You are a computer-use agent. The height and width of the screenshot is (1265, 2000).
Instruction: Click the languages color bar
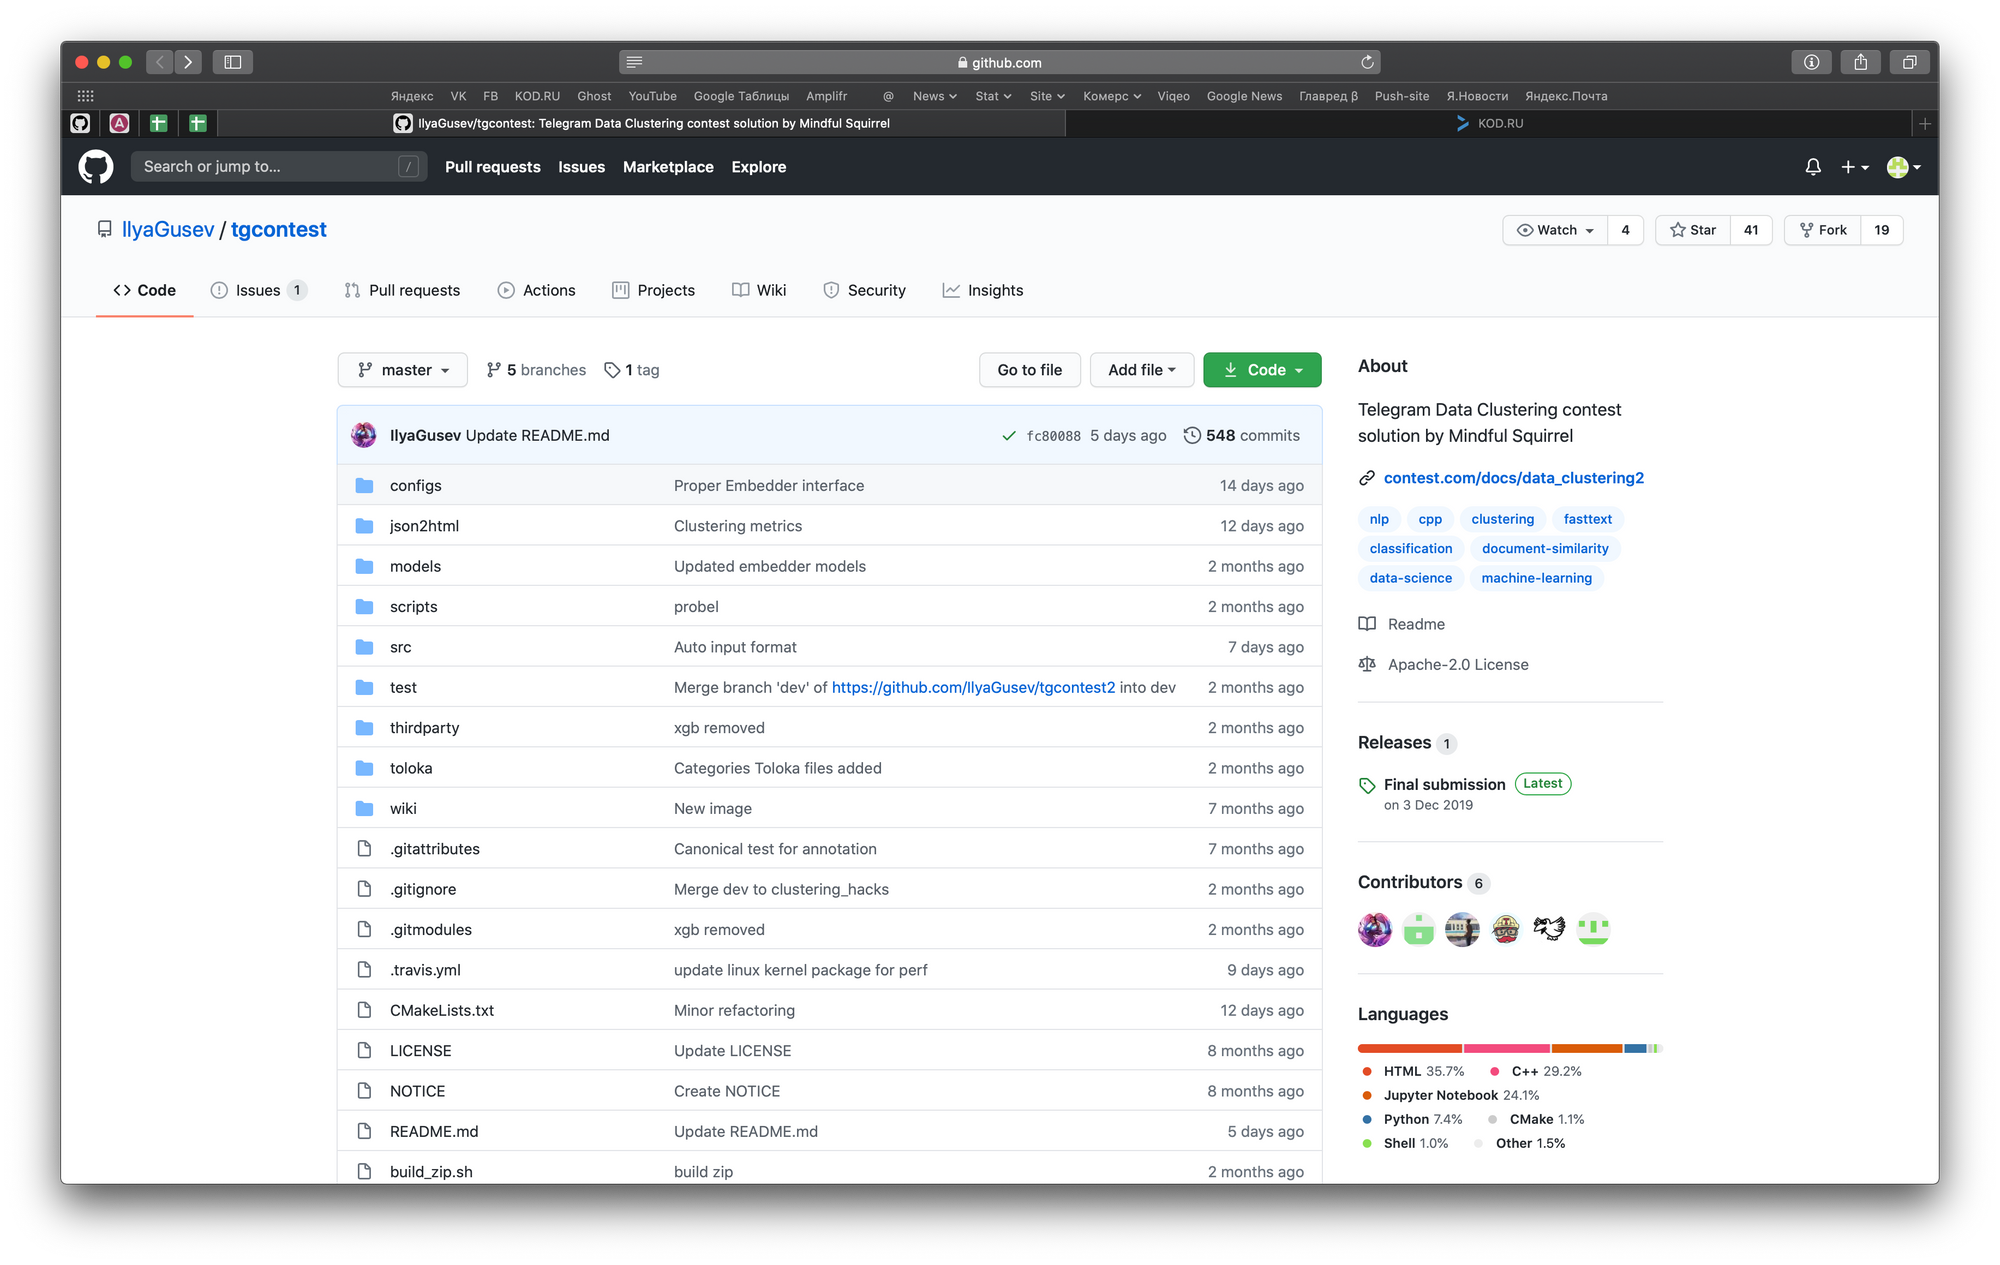(x=1509, y=1048)
